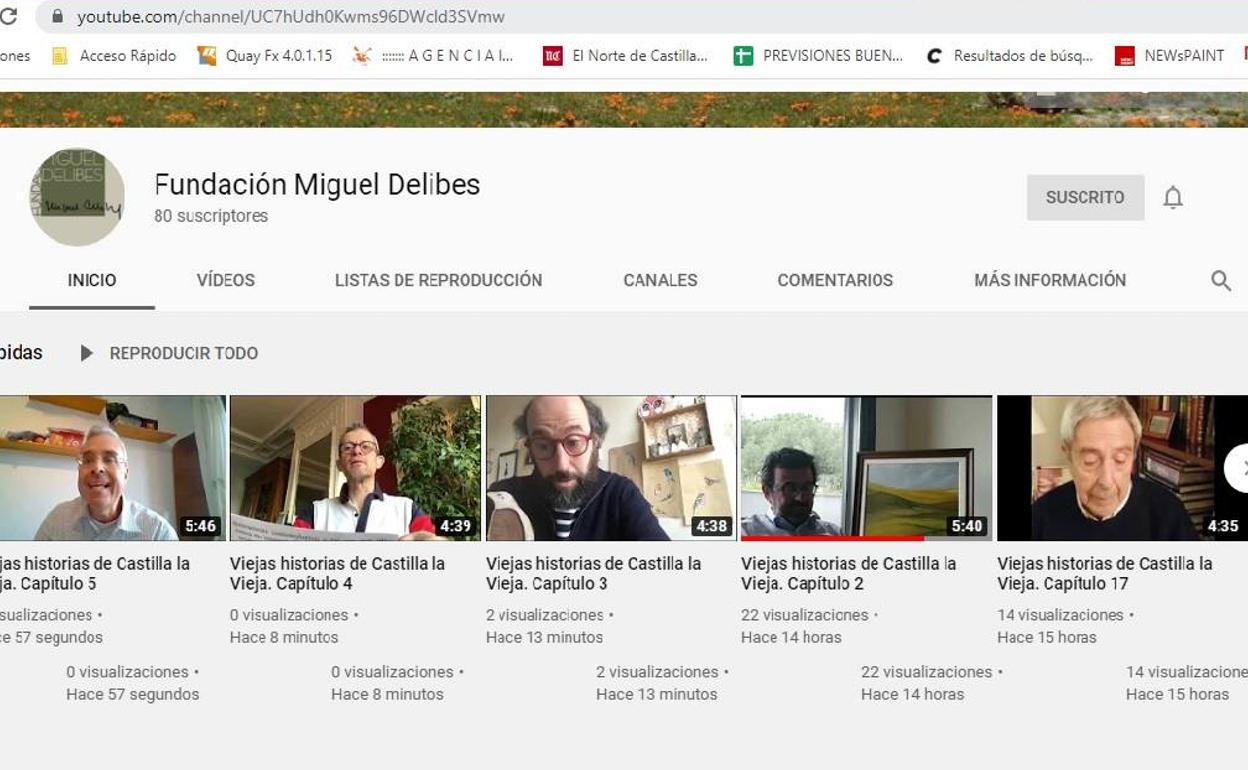Open the Quay Fx 4.0.1.15 bookmark
Screen dimensions: 1248x770
(265, 56)
